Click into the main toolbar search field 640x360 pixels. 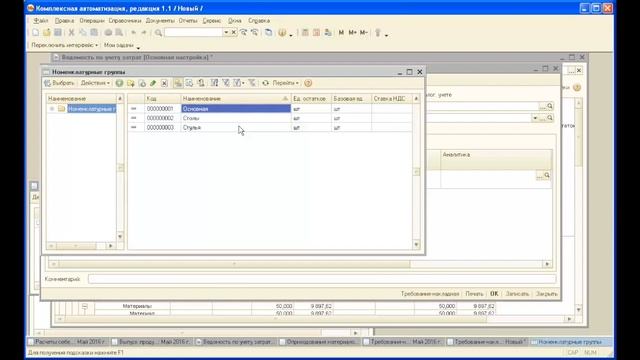tap(193, 32)
